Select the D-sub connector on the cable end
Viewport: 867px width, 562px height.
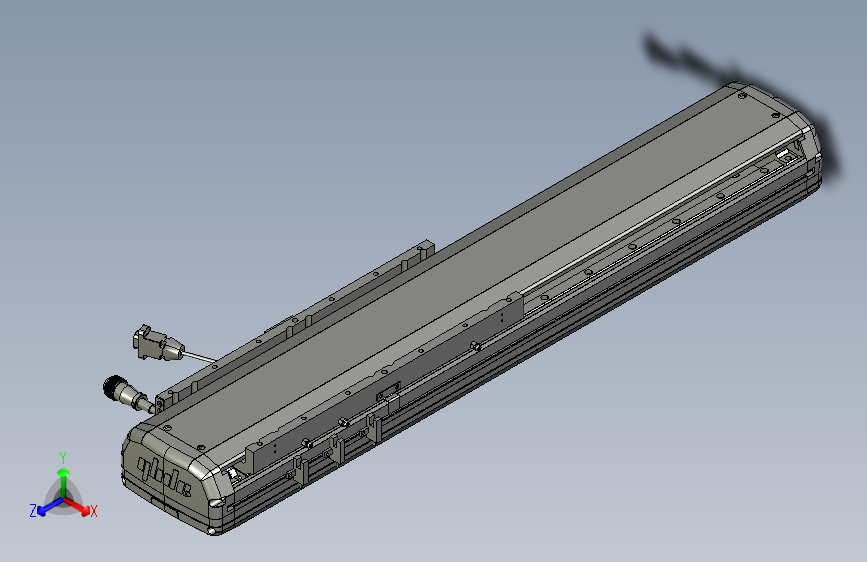tap(157, 344)
